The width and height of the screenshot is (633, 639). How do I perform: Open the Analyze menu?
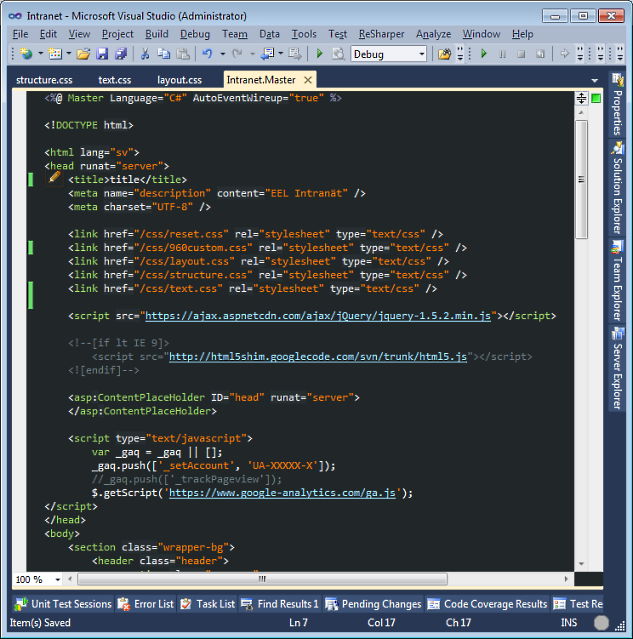tap(433, 34)
